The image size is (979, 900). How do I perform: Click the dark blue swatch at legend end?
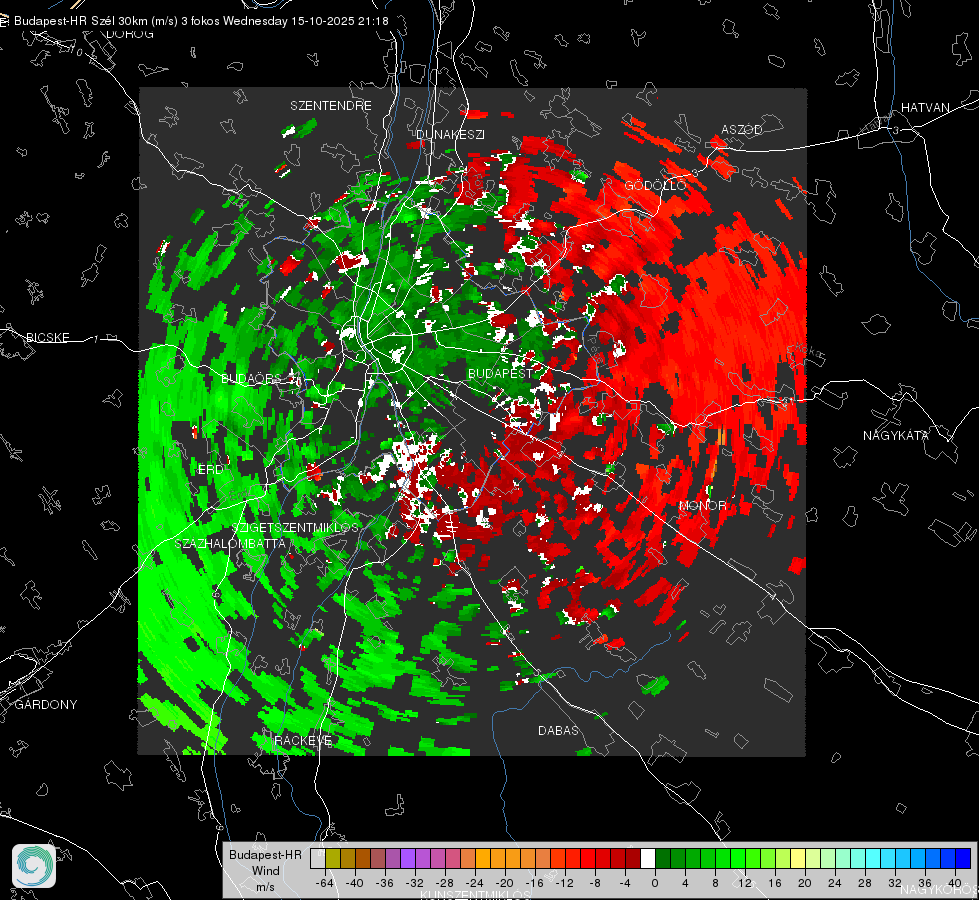click(x=963, y=858)
